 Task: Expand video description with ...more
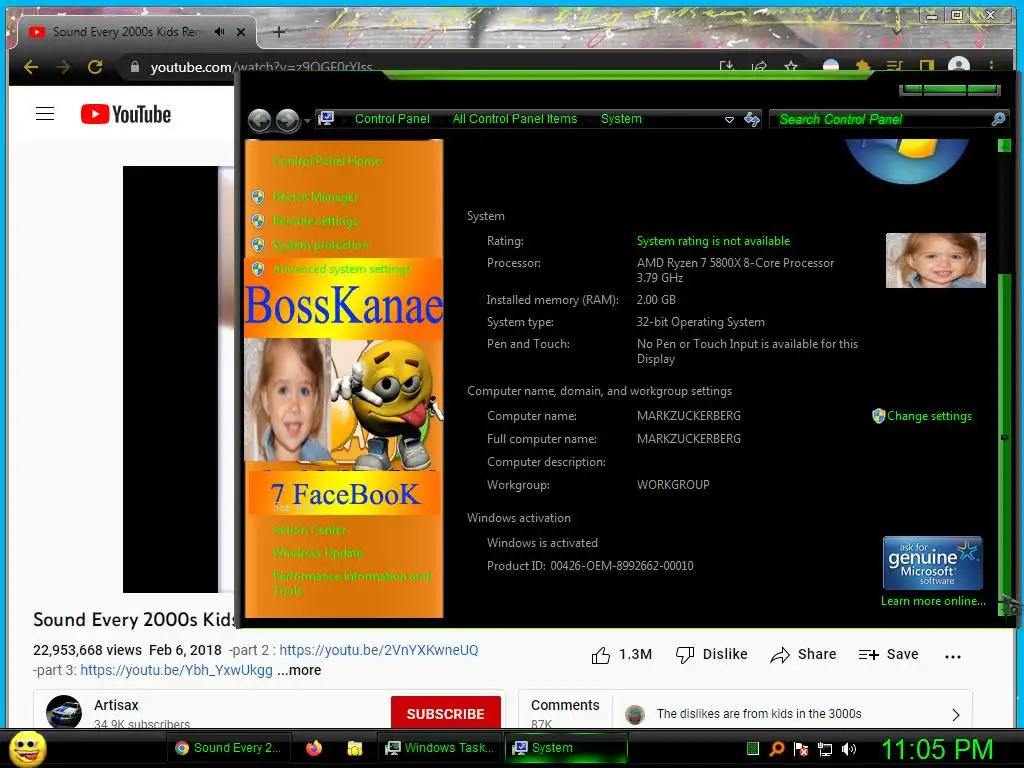tap(299, 670)
